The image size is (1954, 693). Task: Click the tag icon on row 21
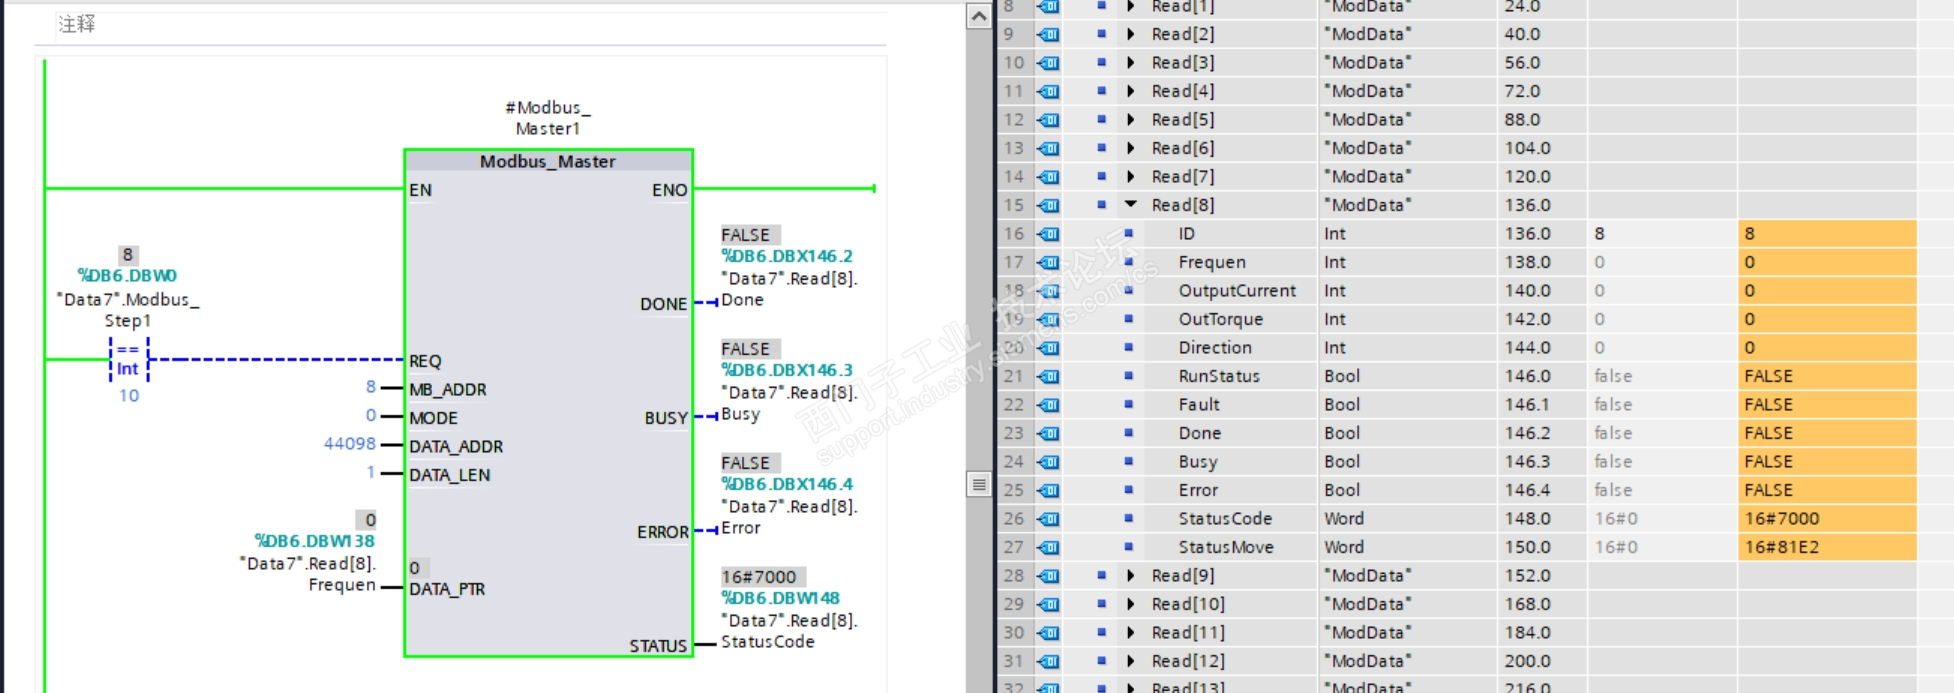point(1048,376)
